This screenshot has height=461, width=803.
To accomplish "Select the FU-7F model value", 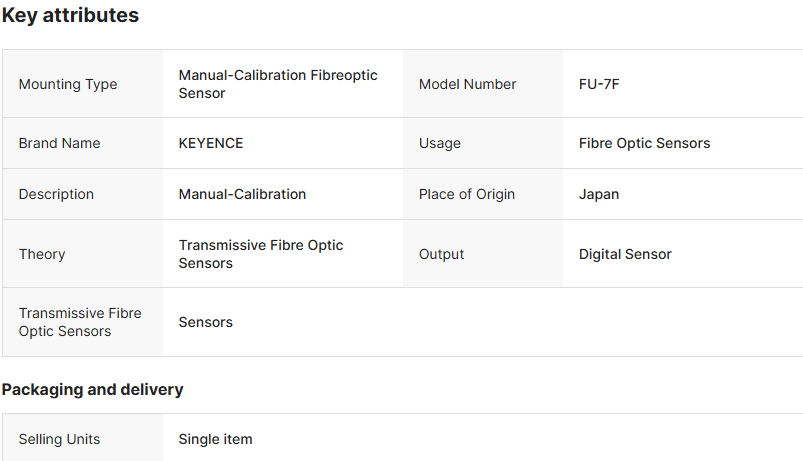I will click(599, 85).
